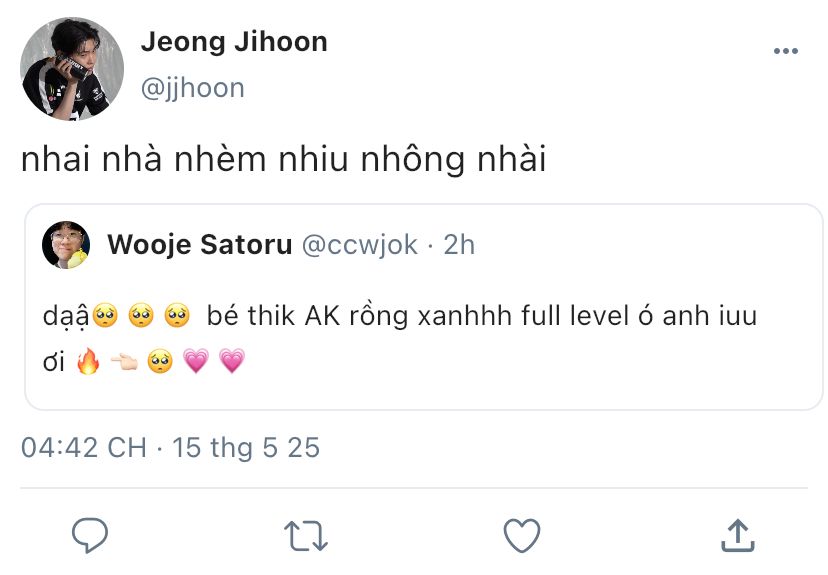Click the text "nhai nhà nhèm nhiu nhông nhài"
Screen dimensions: 828x575
[283, 159]
